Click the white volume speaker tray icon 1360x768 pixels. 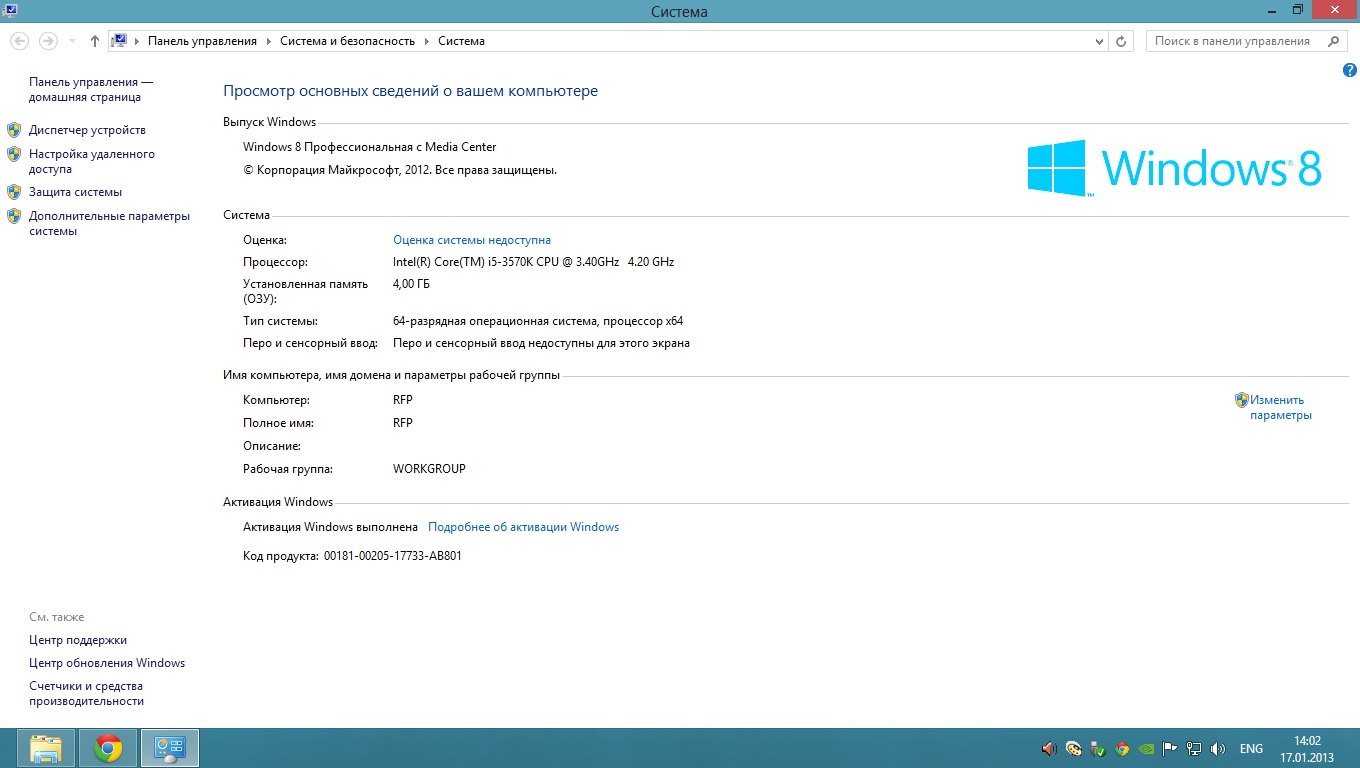pyautogui.click(x=1218, y=748)
